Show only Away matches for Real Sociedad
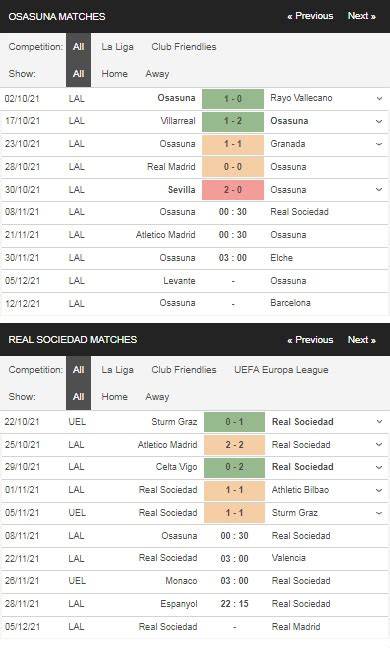 [x=157, y=397]
